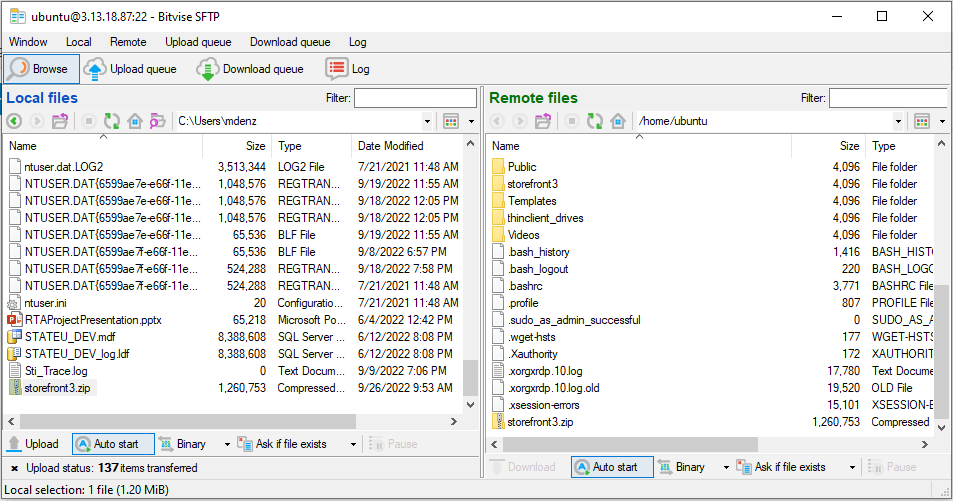The image size is (953, 501).
Task: Go back in Remote files pane
Action: 497,121
